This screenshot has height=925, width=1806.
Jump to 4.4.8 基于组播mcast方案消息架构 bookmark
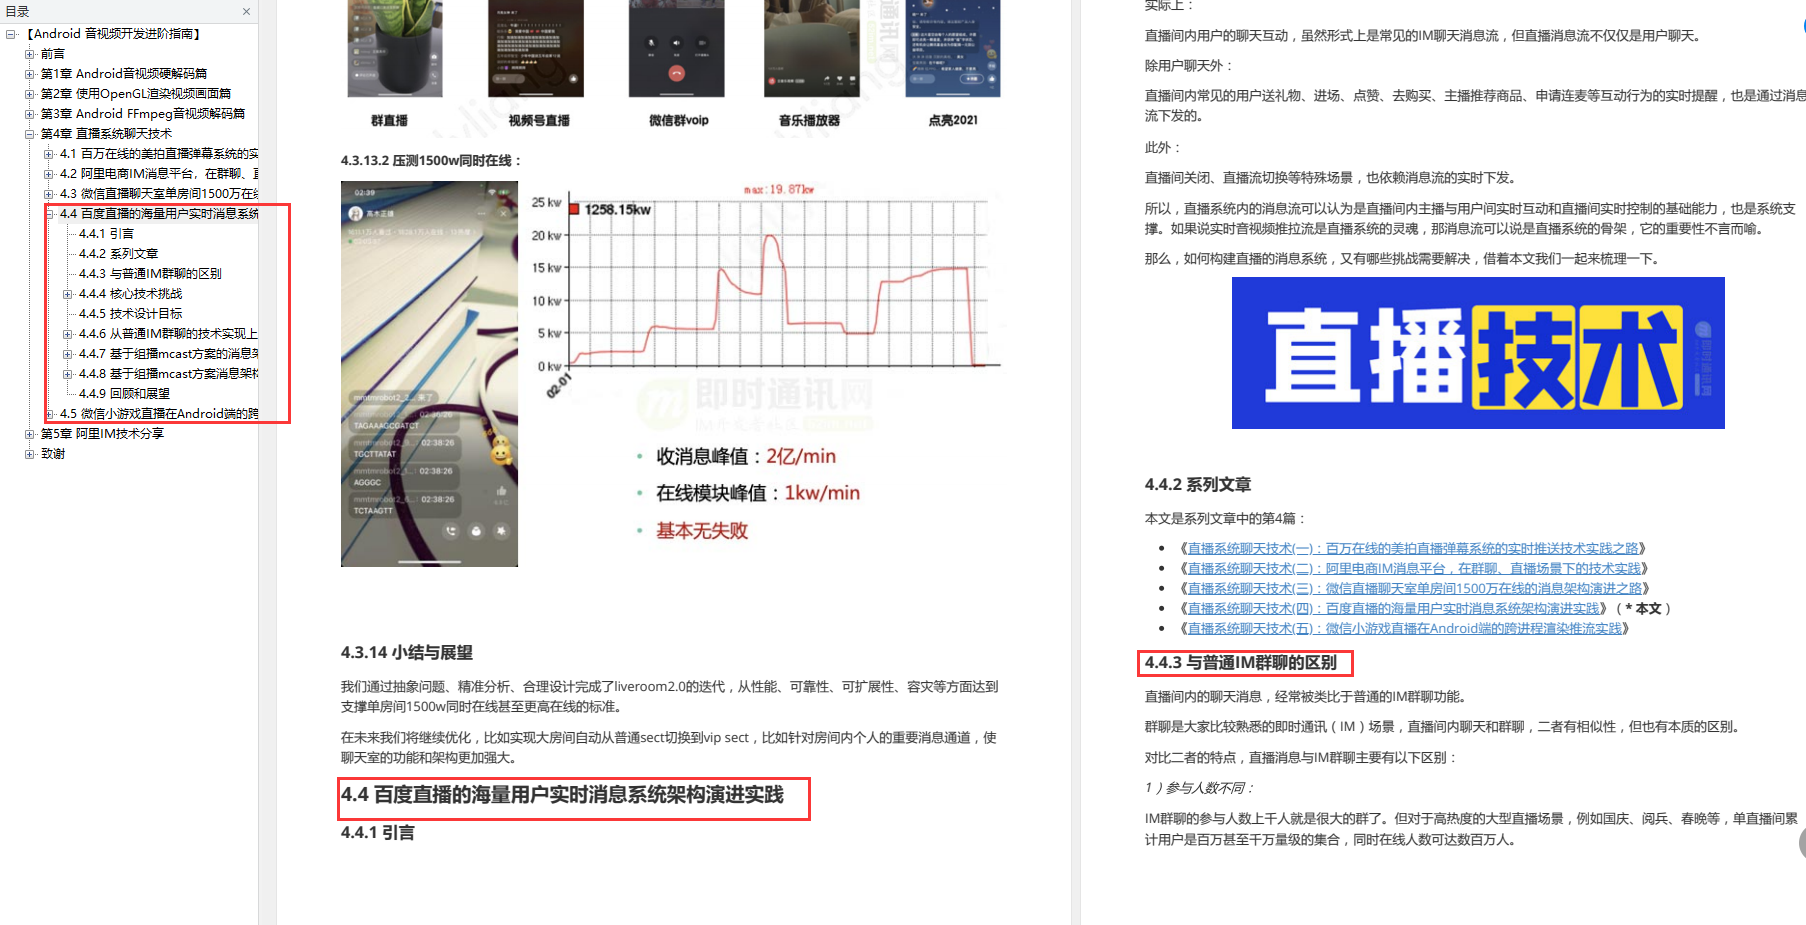(168, 374)
